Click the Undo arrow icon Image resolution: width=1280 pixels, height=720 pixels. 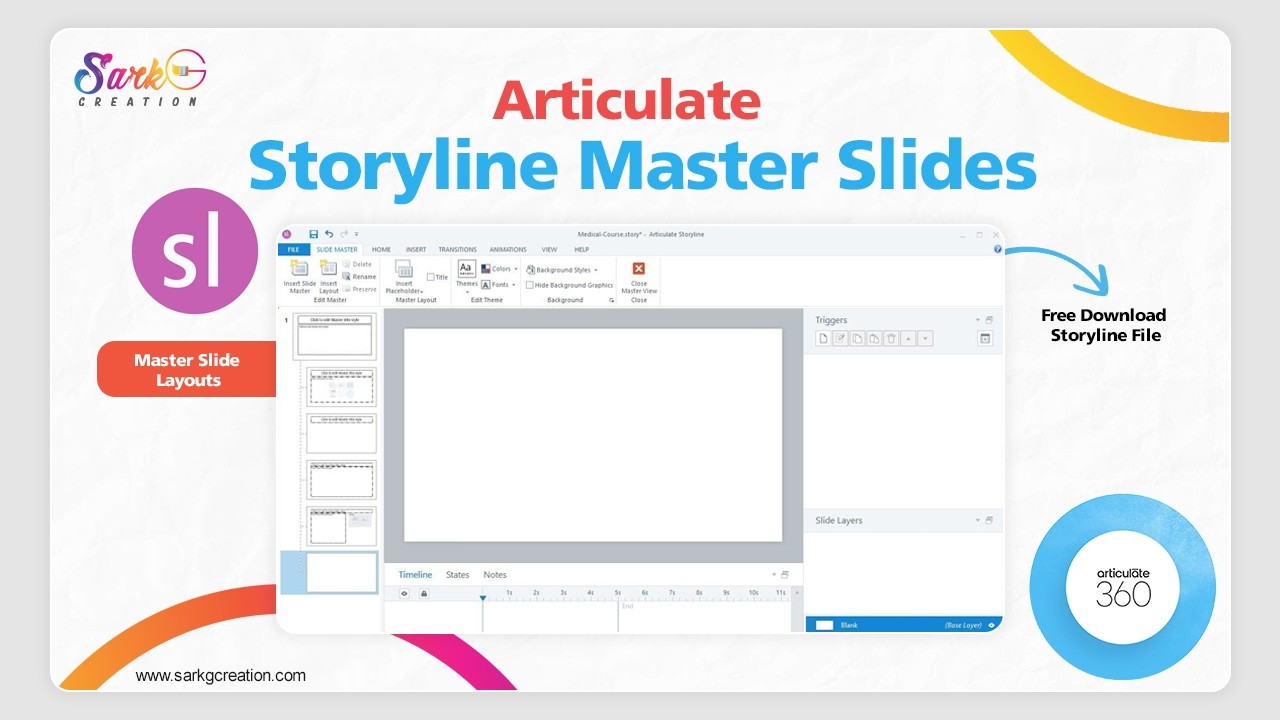pyautogui.click(x=329, y=234)
